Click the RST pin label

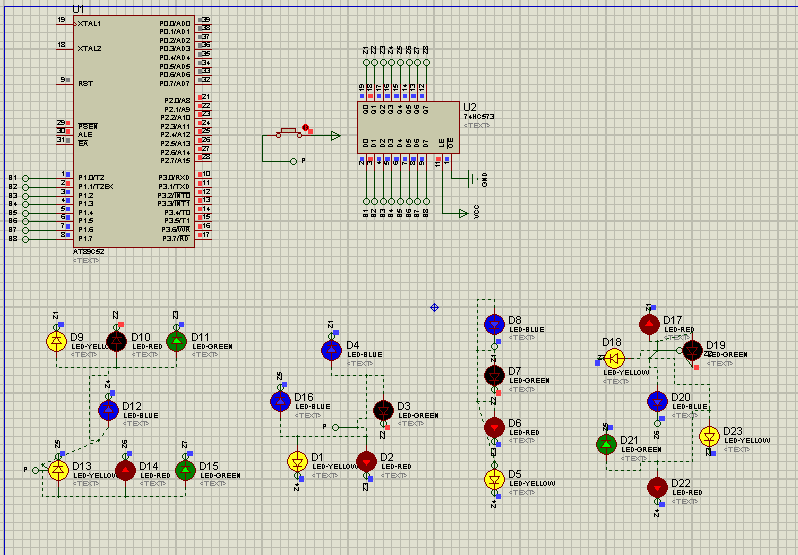[x=86, y=83]
